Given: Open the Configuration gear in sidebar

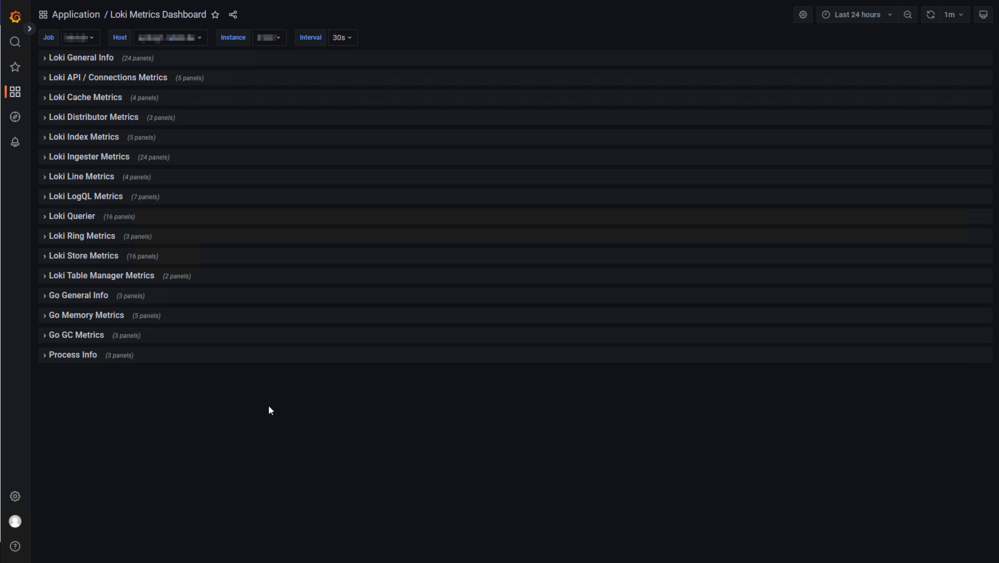Looking at the screenshot, I should (x=15, y=496).
